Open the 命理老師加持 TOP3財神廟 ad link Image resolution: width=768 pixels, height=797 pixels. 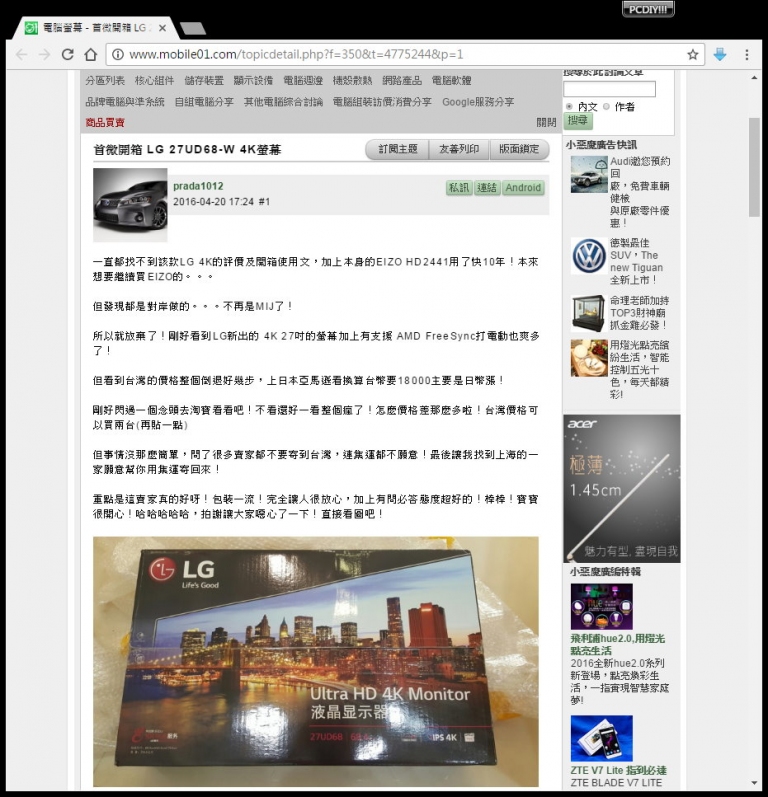639,313
